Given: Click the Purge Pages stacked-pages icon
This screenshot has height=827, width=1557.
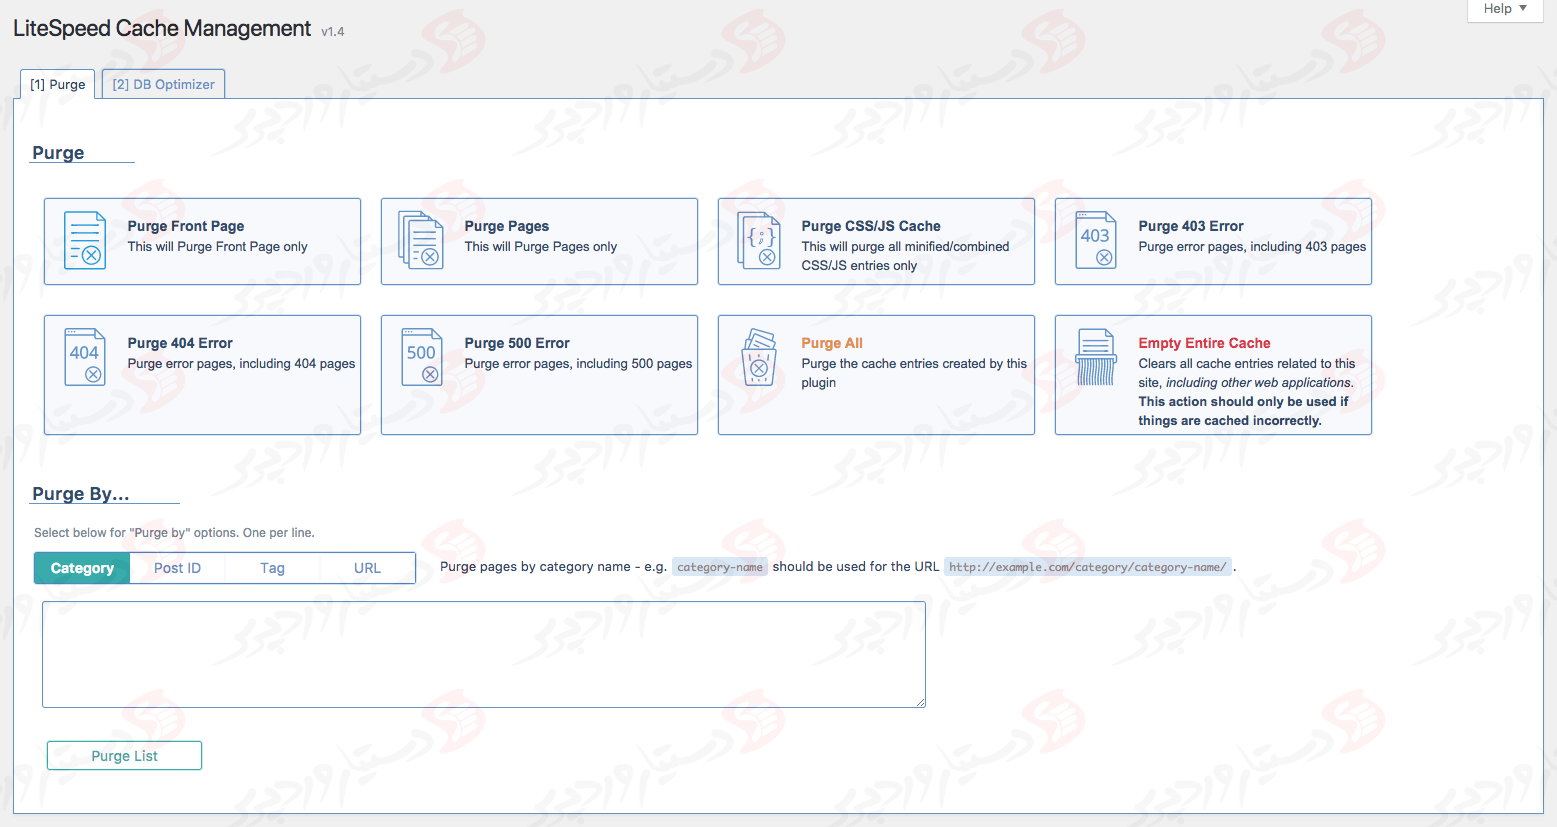Looking at the screenshot, I should (421, 240).
